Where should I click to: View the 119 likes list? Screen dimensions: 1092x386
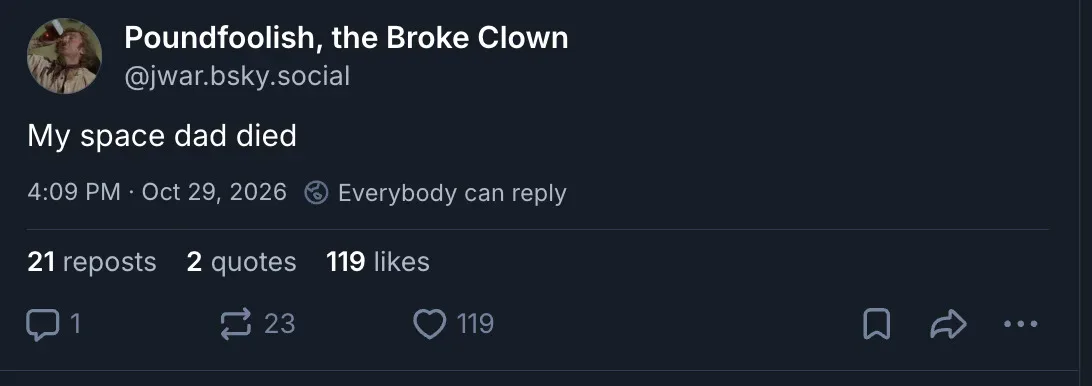click(378, 262)
